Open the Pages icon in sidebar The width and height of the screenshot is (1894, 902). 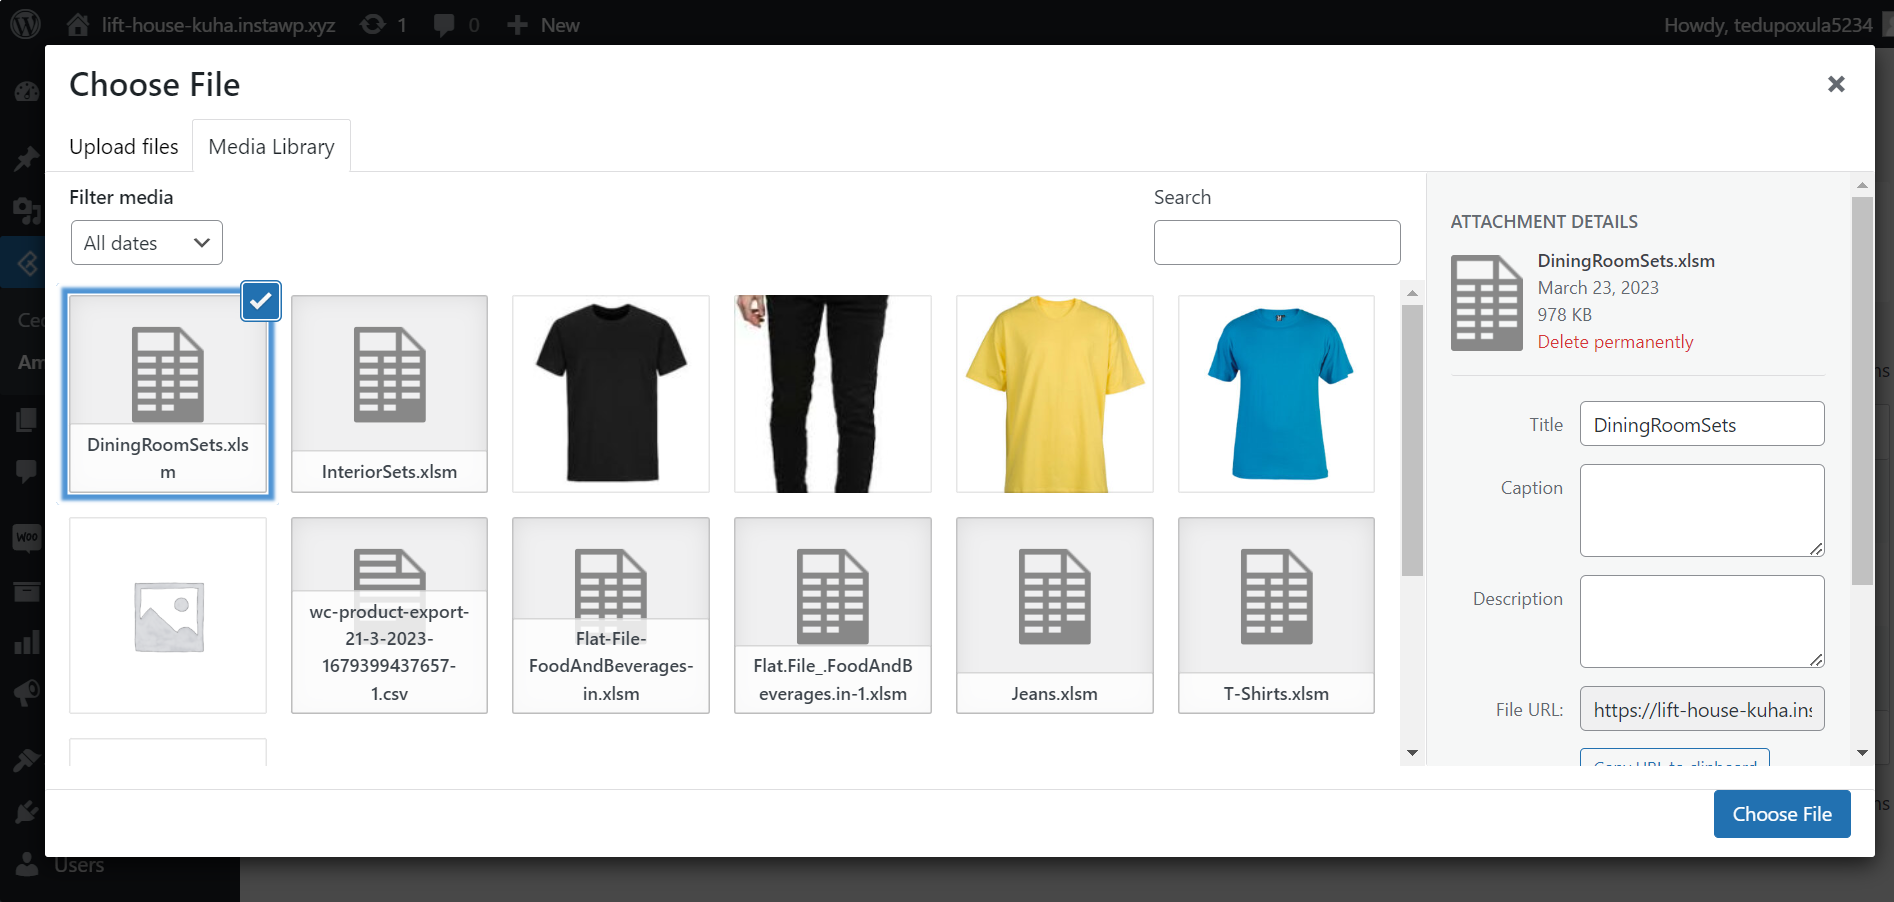point(27,420)
